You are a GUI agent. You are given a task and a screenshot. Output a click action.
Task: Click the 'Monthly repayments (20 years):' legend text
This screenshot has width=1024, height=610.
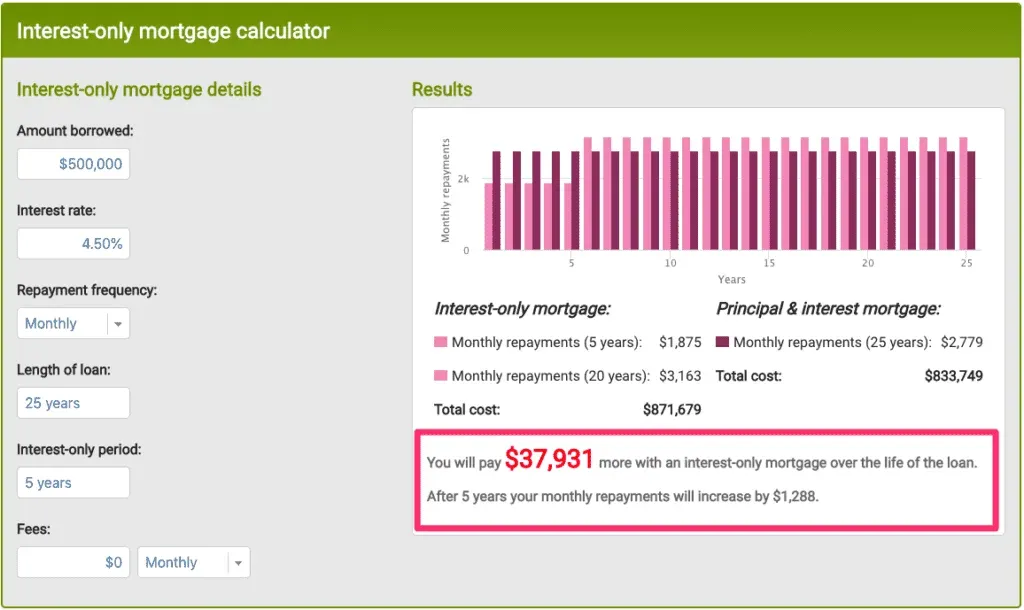pyautogui.click(x=551, y=376)
